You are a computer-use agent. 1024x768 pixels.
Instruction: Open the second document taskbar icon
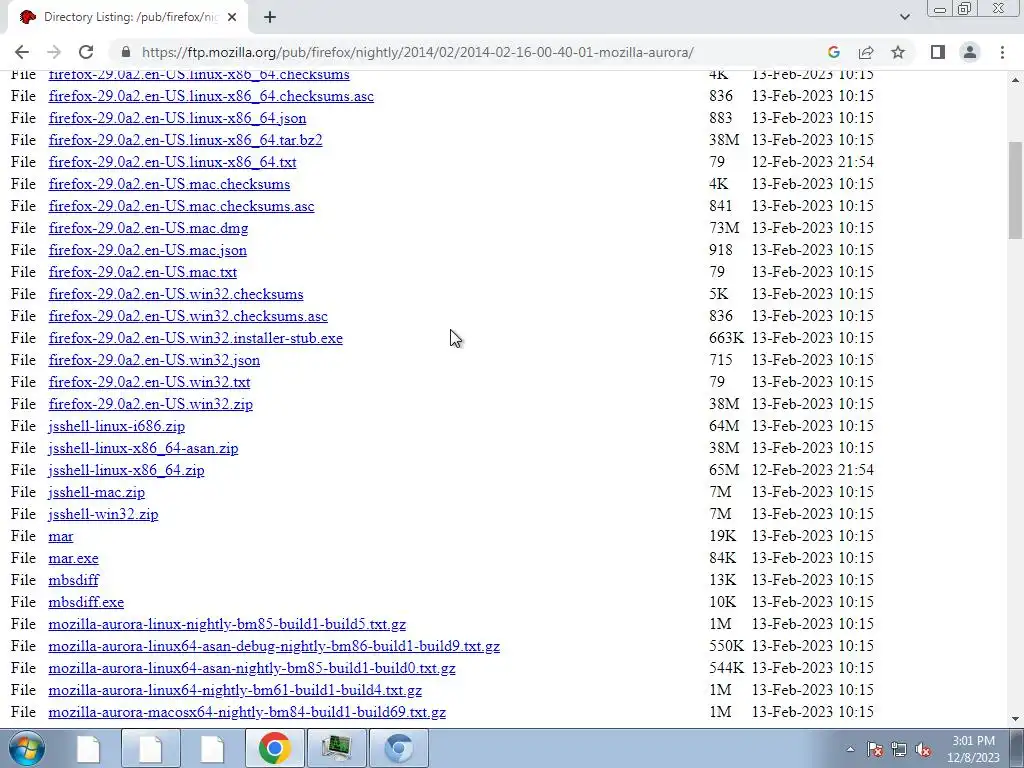click(151, 748)
